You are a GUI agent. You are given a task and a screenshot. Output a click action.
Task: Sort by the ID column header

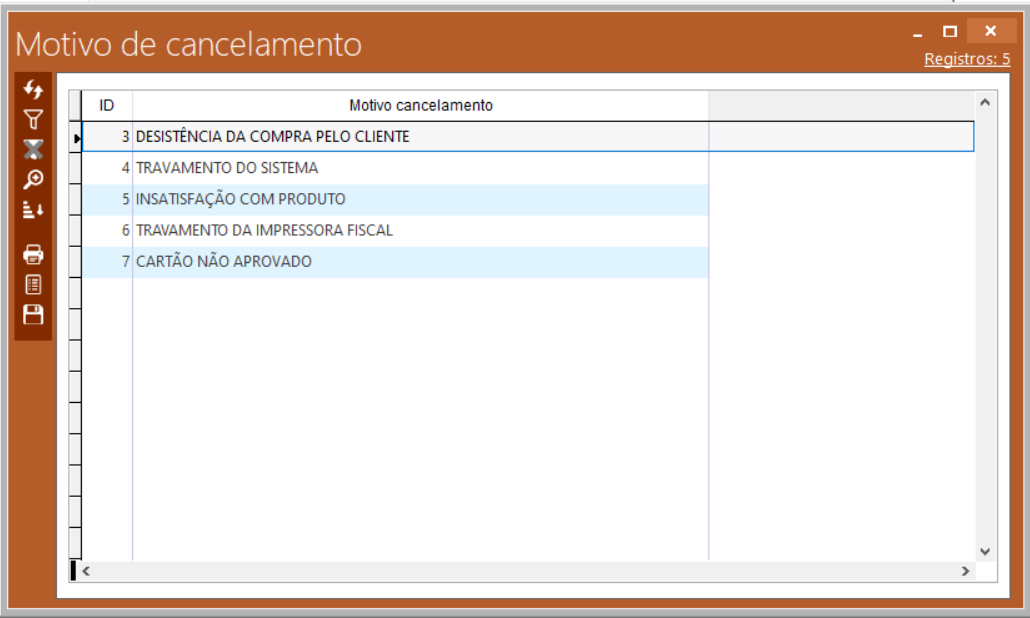106,105
